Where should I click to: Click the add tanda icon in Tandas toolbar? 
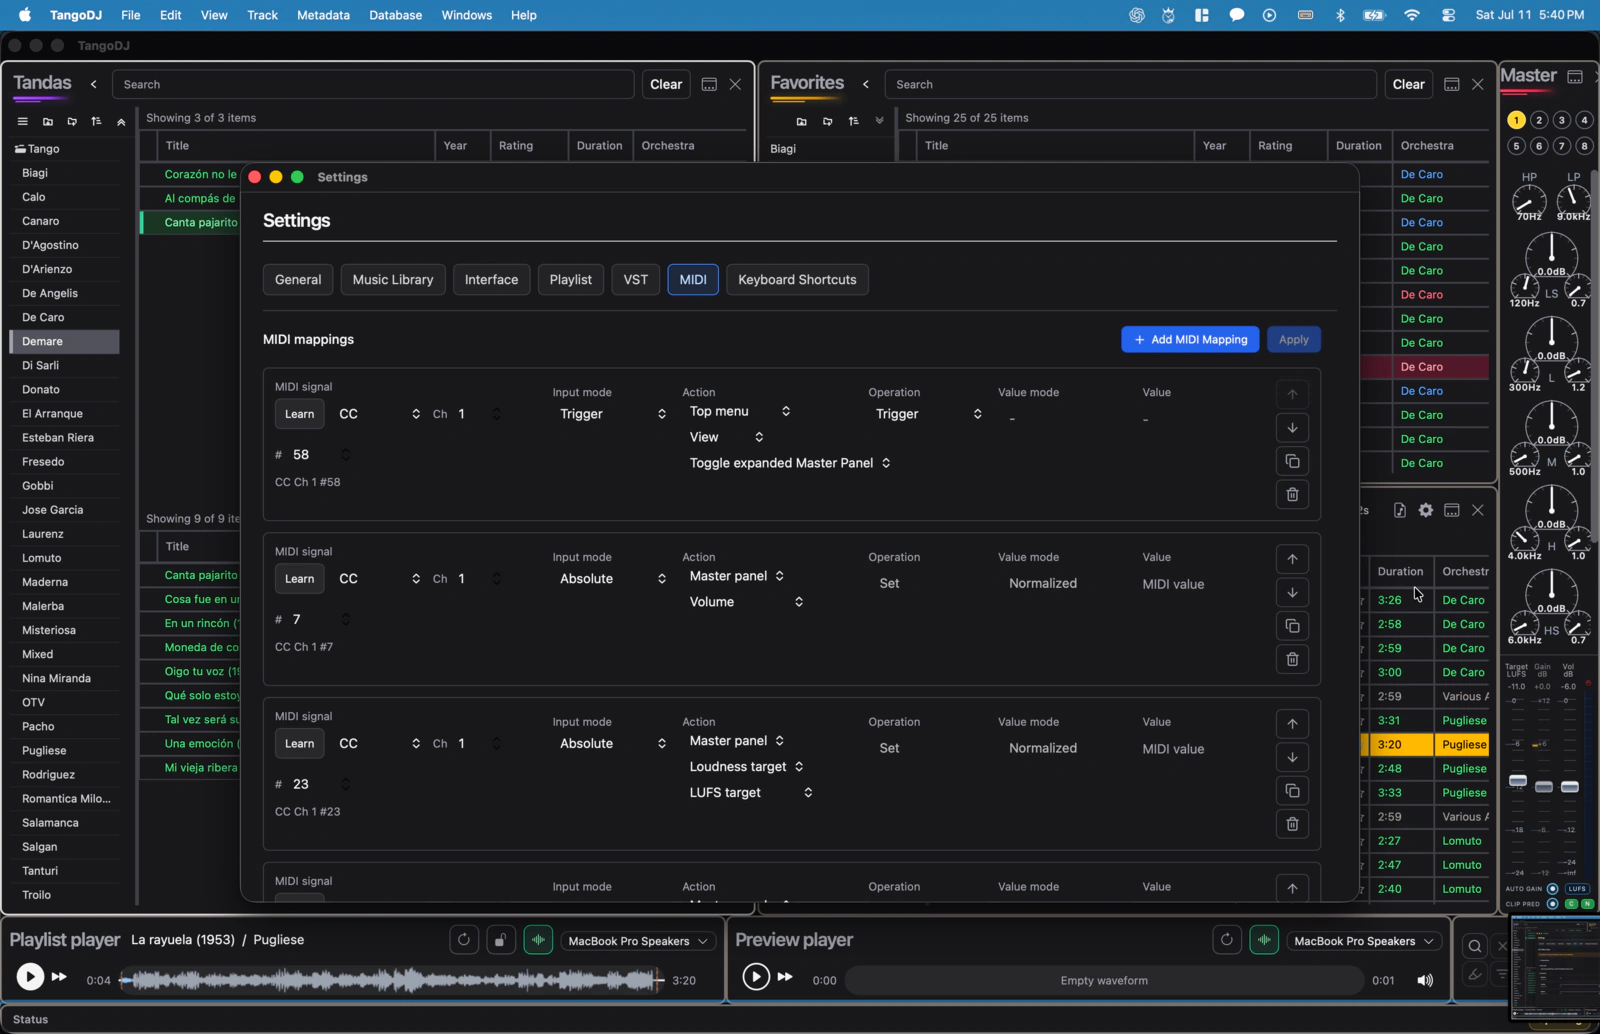72,121
